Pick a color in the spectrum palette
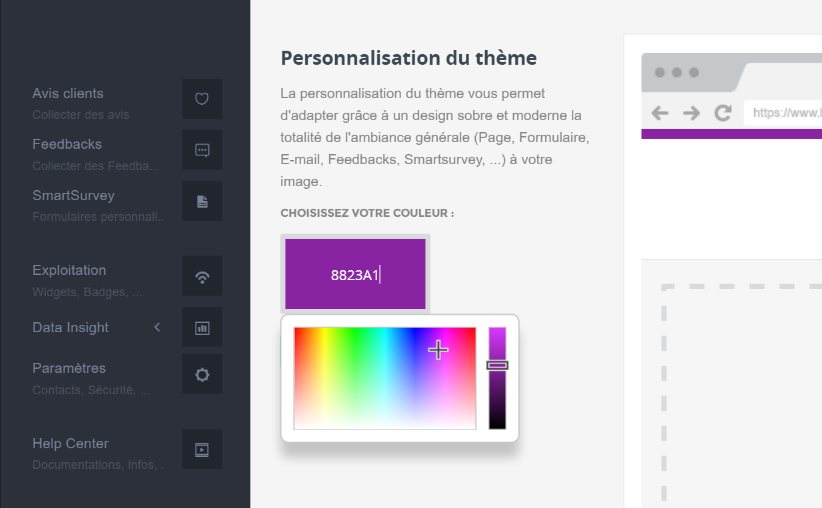Image resolution: width=822 pixels, height=508 pixels. click(385, 378)
